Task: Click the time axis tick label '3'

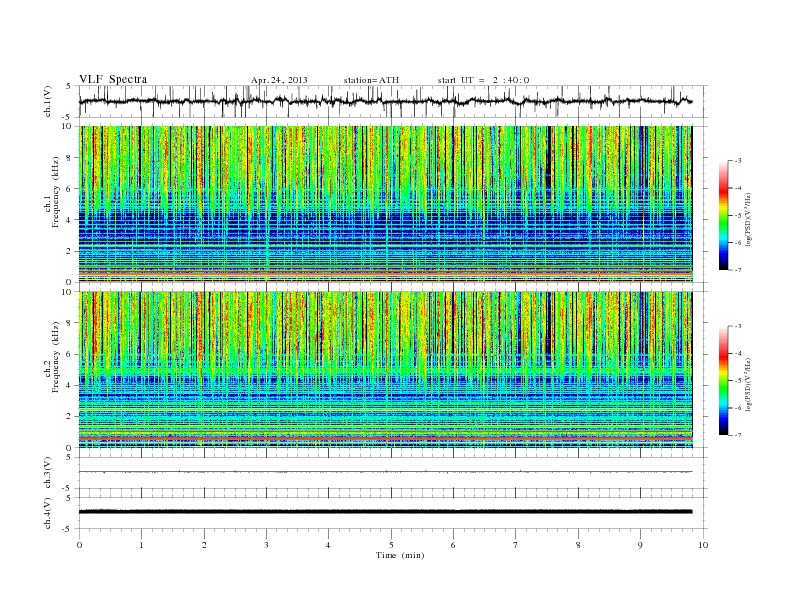Action: click(266, 545)
